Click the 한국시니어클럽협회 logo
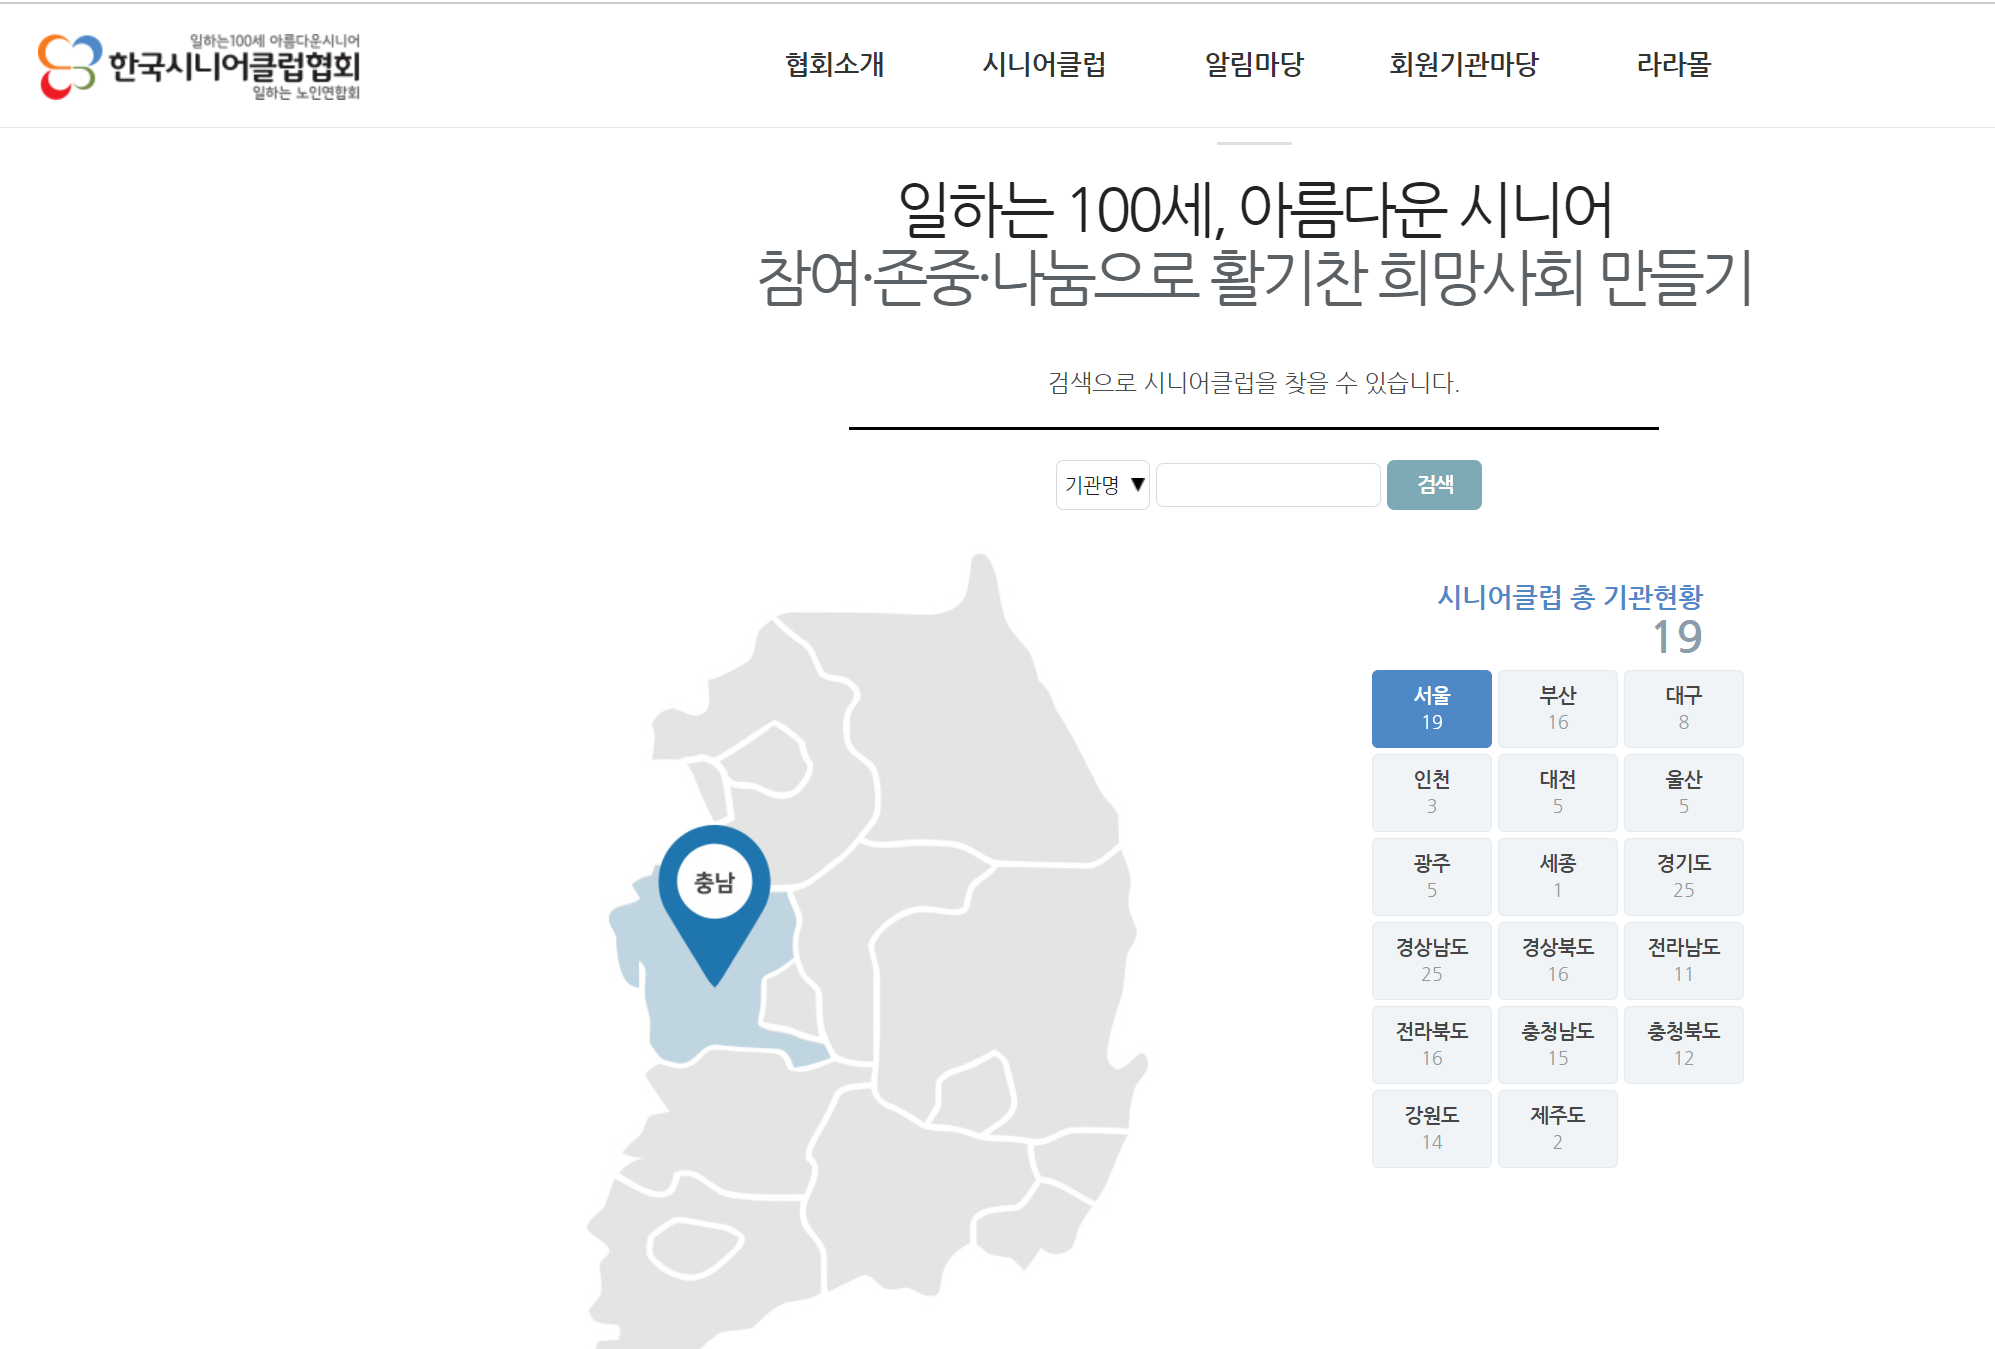The image size is (1995, 1349). (199, 66)
